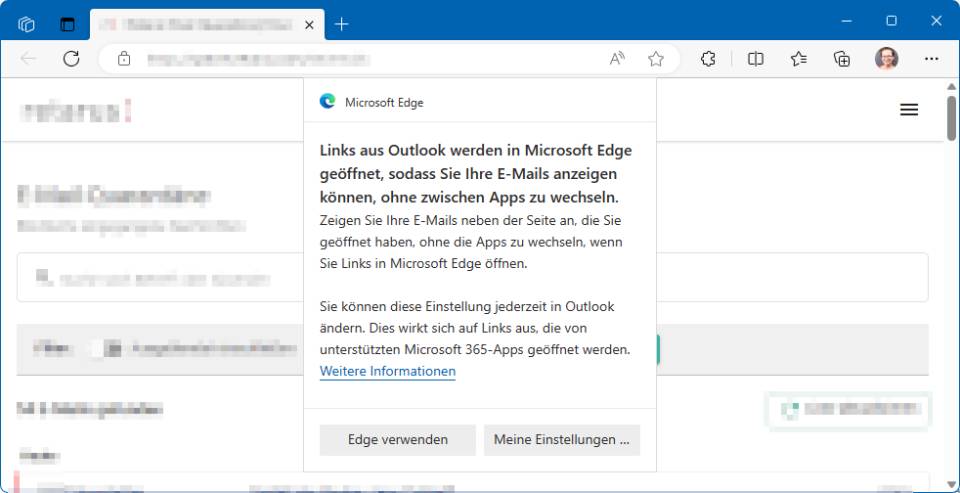Viewport: 960px width, 493px height.
Task: Activate the Read aloud icon
Action: click(617, 59)
